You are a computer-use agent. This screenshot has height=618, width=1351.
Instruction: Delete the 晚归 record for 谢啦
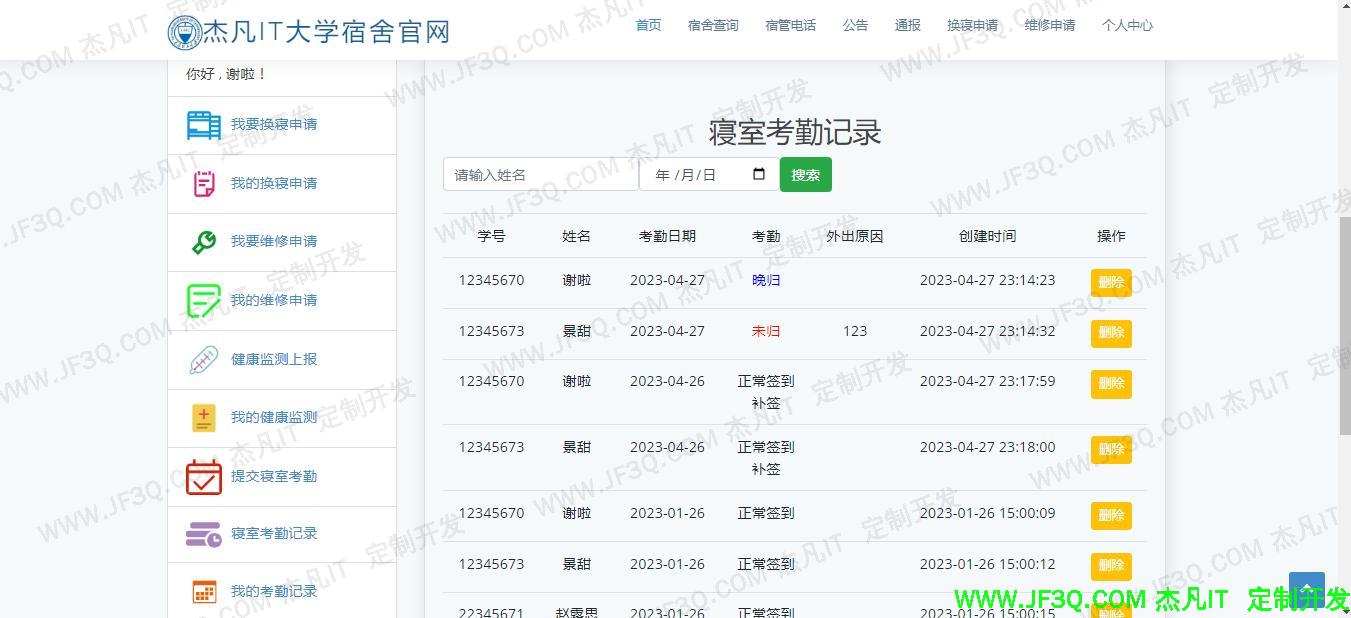1111,282
